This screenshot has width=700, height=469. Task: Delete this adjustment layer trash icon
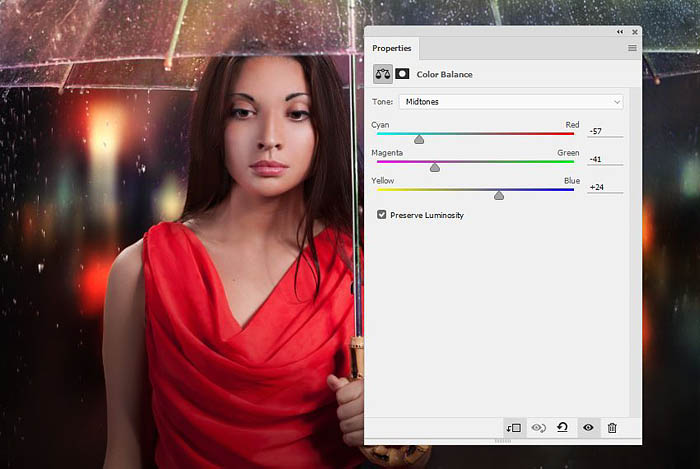coord(612,428)
